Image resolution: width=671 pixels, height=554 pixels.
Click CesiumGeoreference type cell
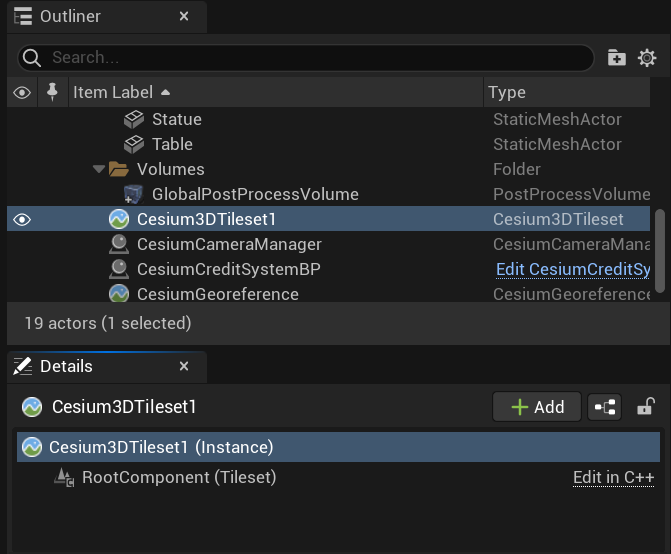572,294
